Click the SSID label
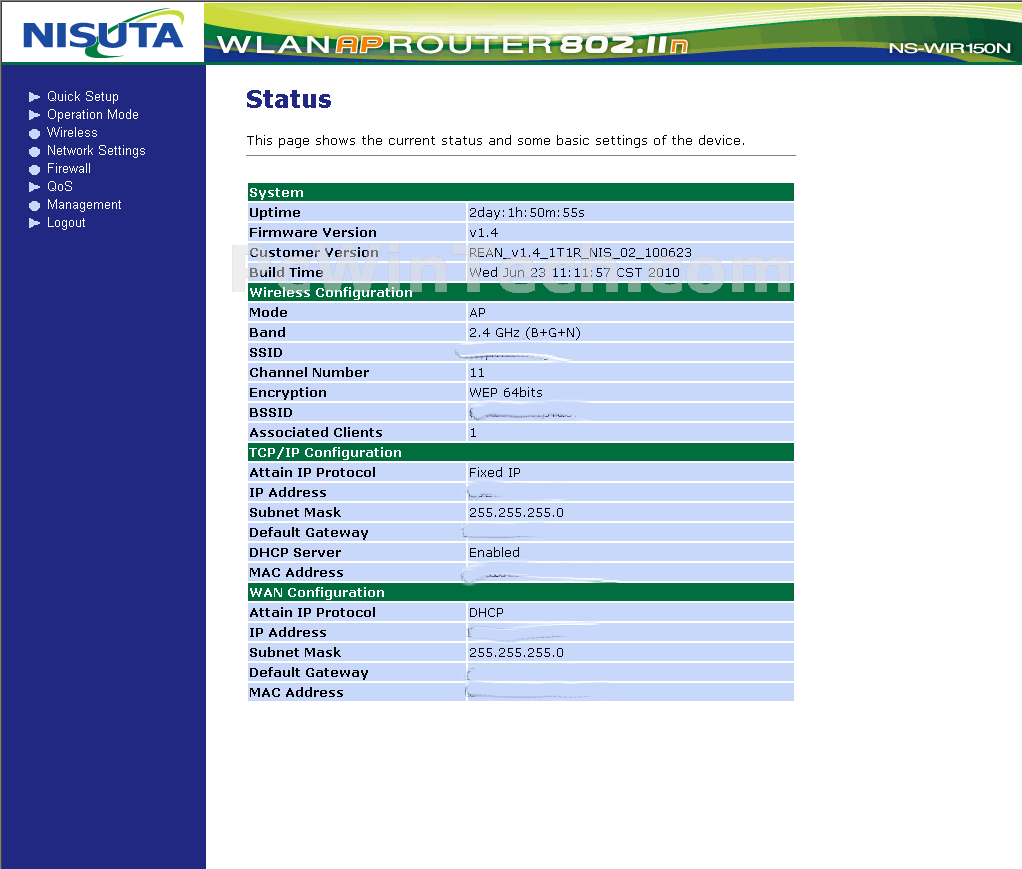 pyautogui.click(x=266, y=353)
